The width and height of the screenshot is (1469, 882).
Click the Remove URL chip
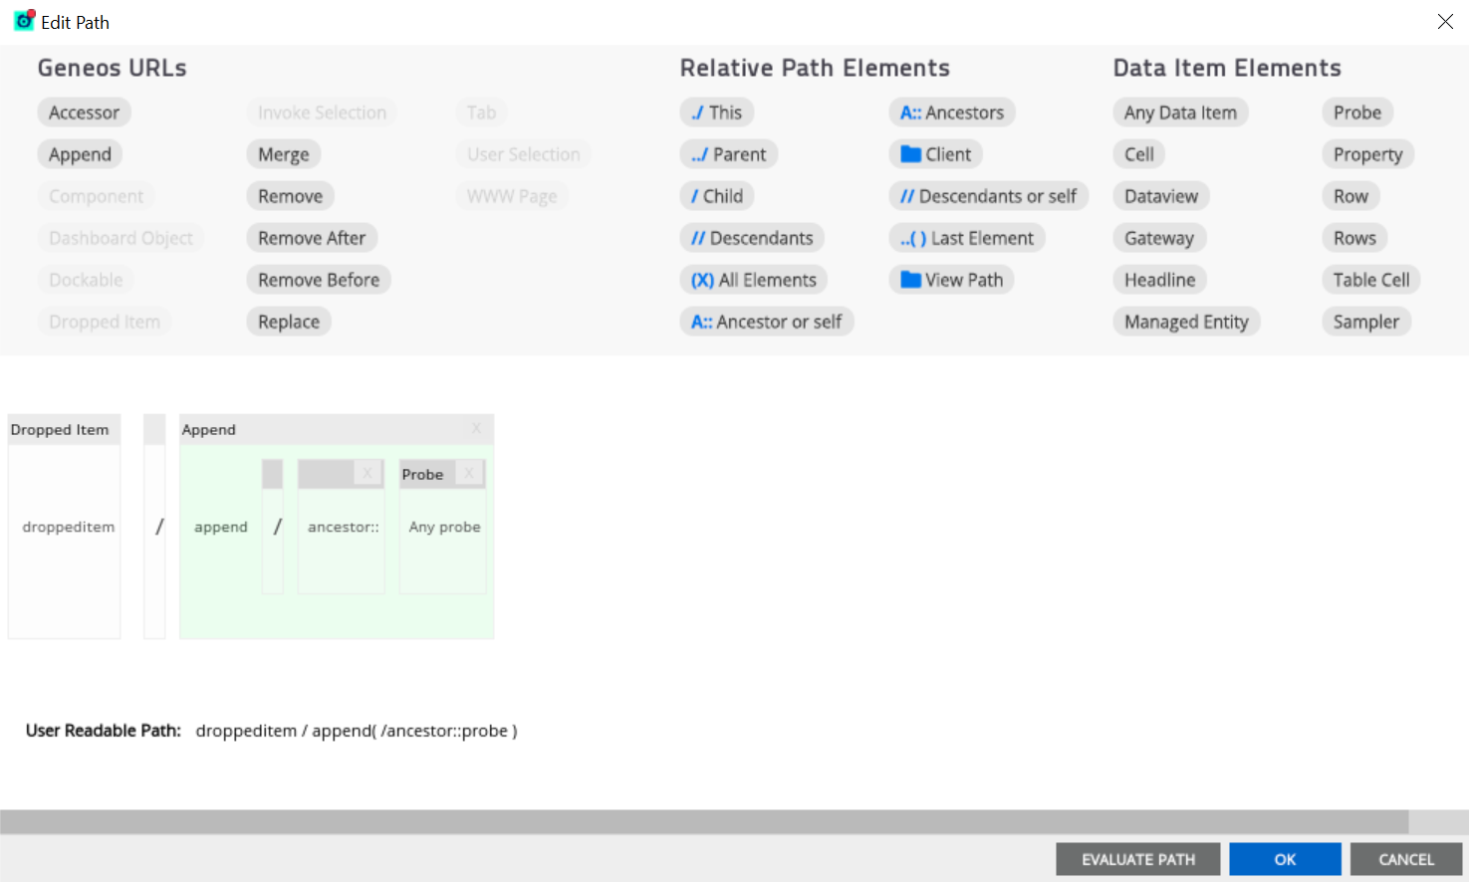(290, 197)
